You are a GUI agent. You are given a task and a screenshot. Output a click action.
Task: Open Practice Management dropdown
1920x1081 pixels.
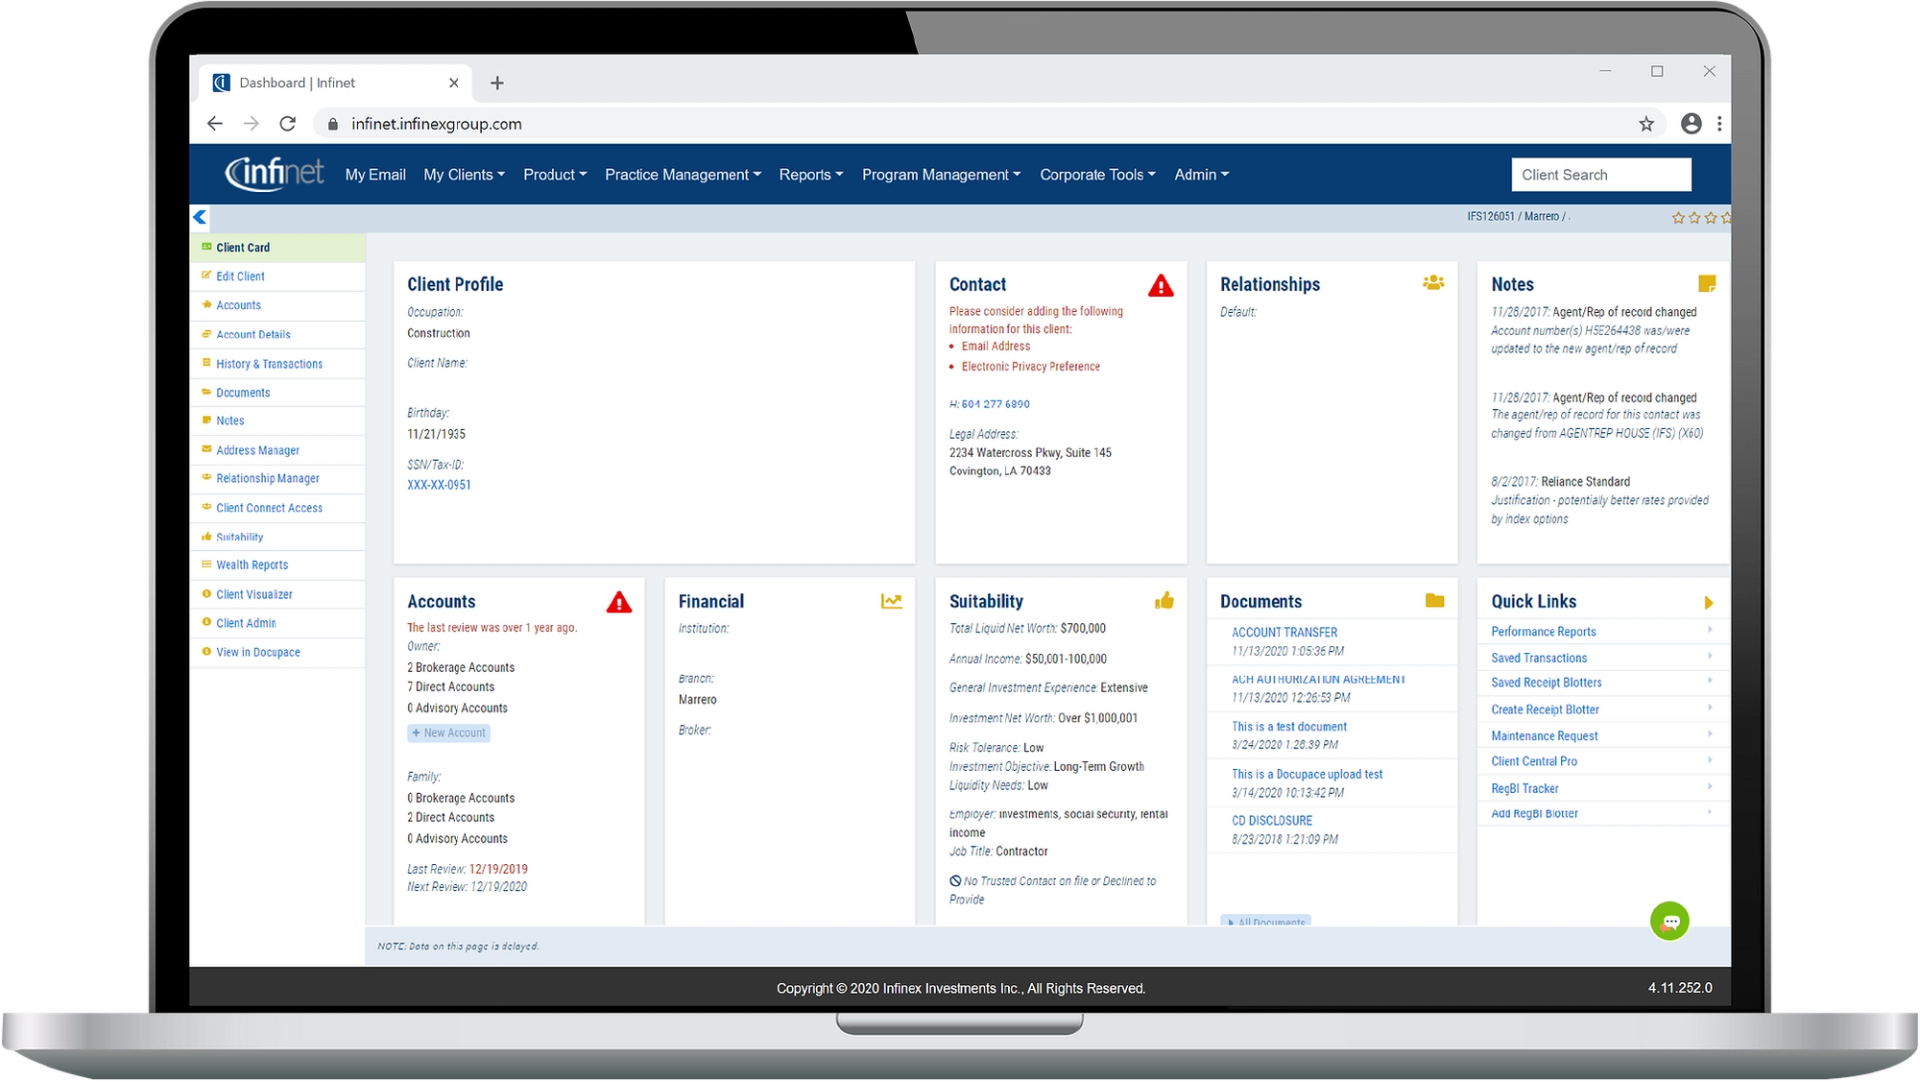683,174
